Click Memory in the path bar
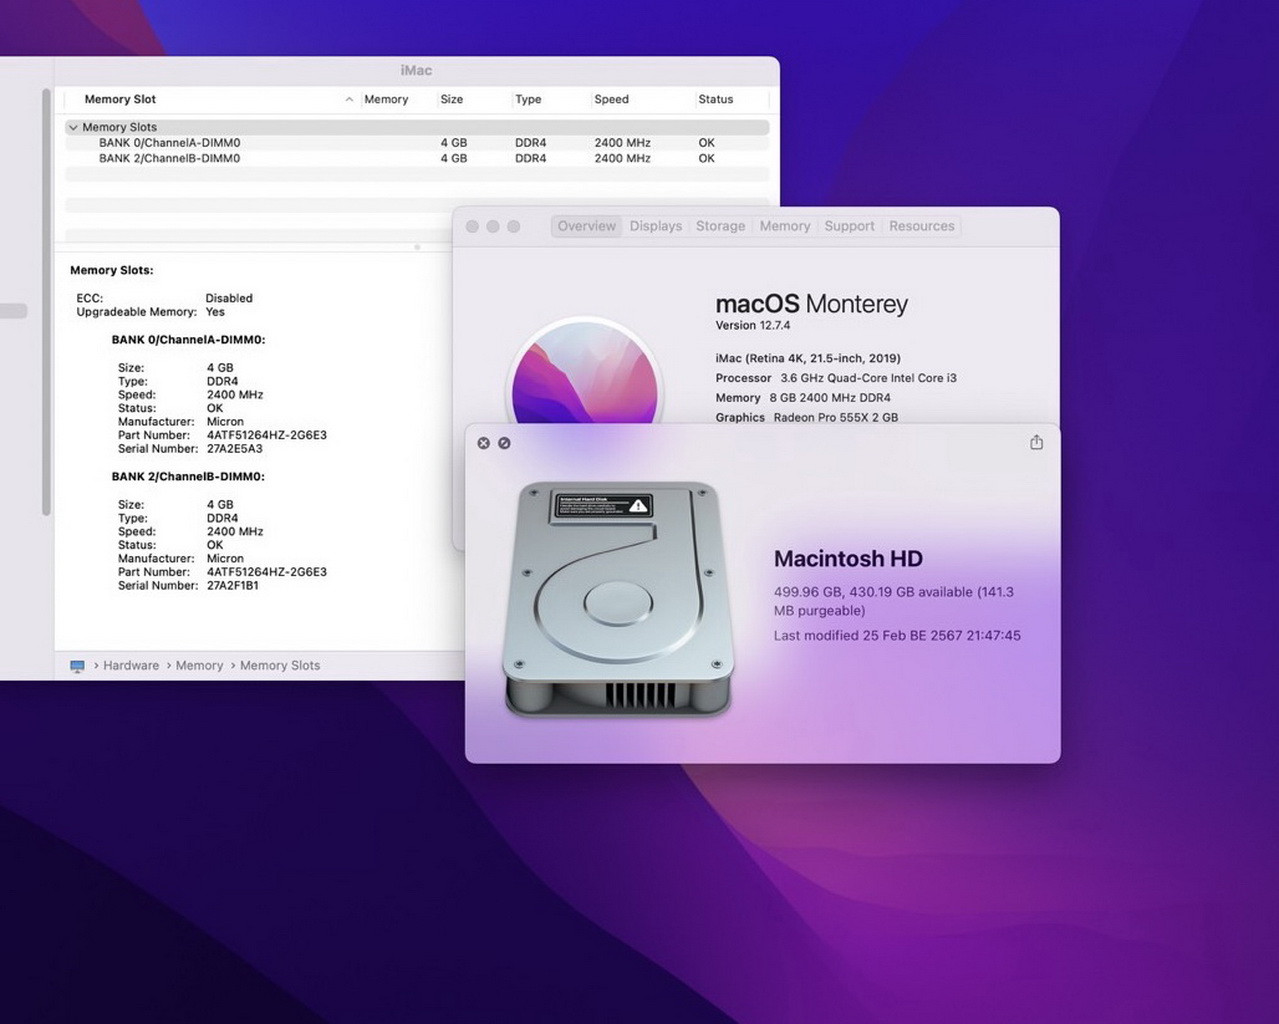This screenshot has height=1024, width=1279. click(x=200, y=666)
